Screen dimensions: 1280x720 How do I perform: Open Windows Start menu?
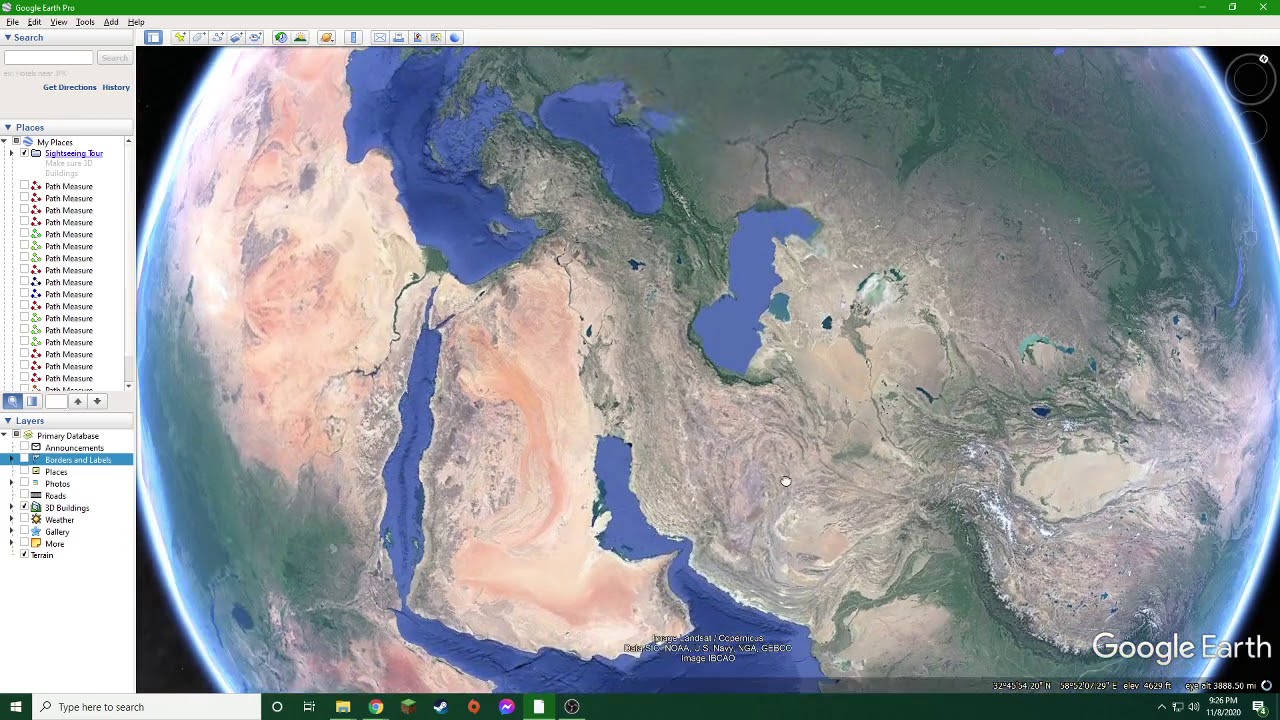tap(15, 707)
